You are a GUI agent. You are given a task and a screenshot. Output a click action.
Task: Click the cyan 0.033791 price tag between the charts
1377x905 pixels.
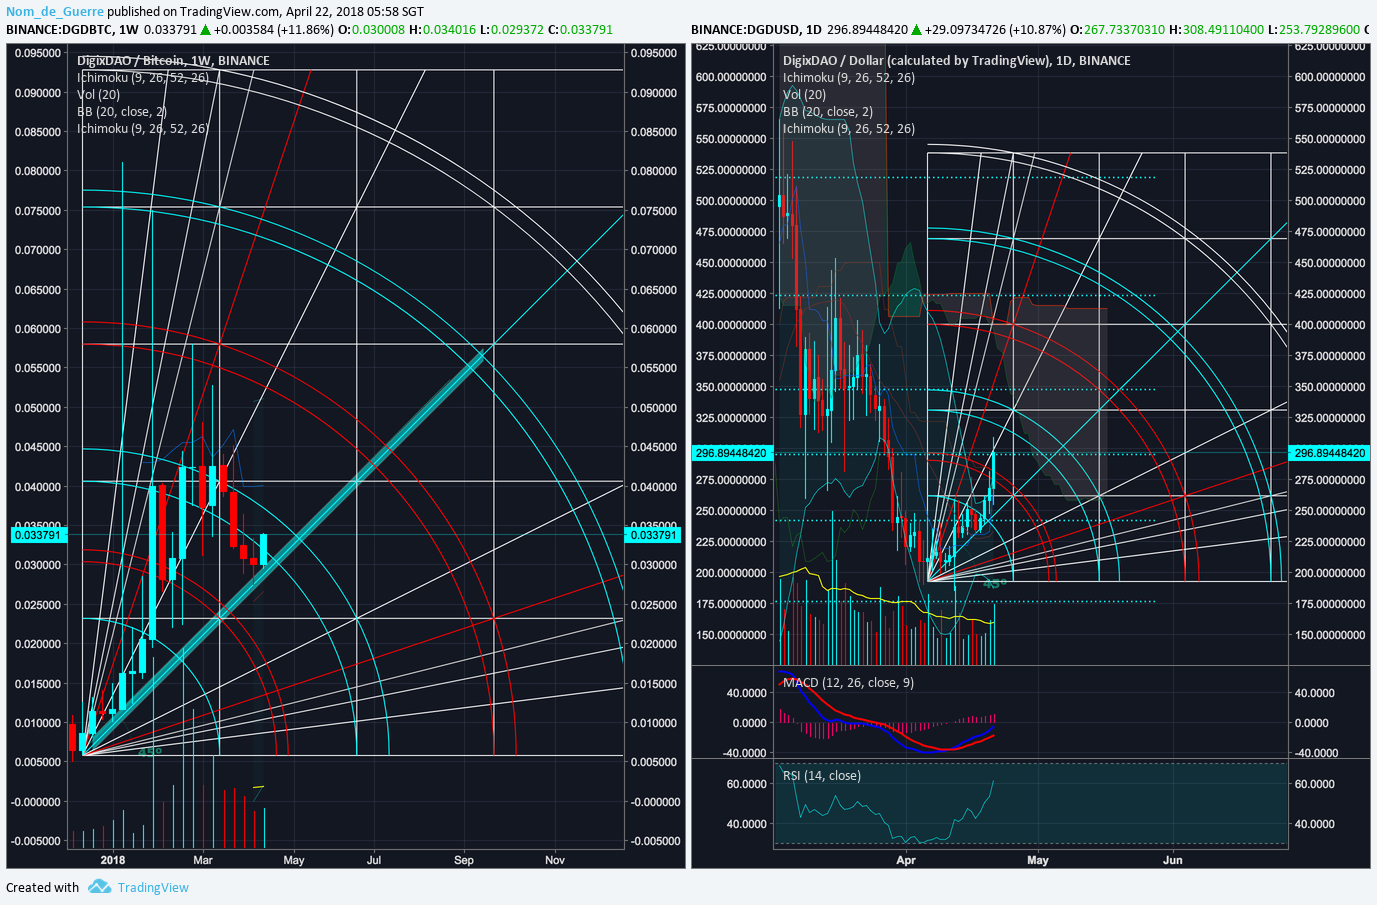(654, 535)
